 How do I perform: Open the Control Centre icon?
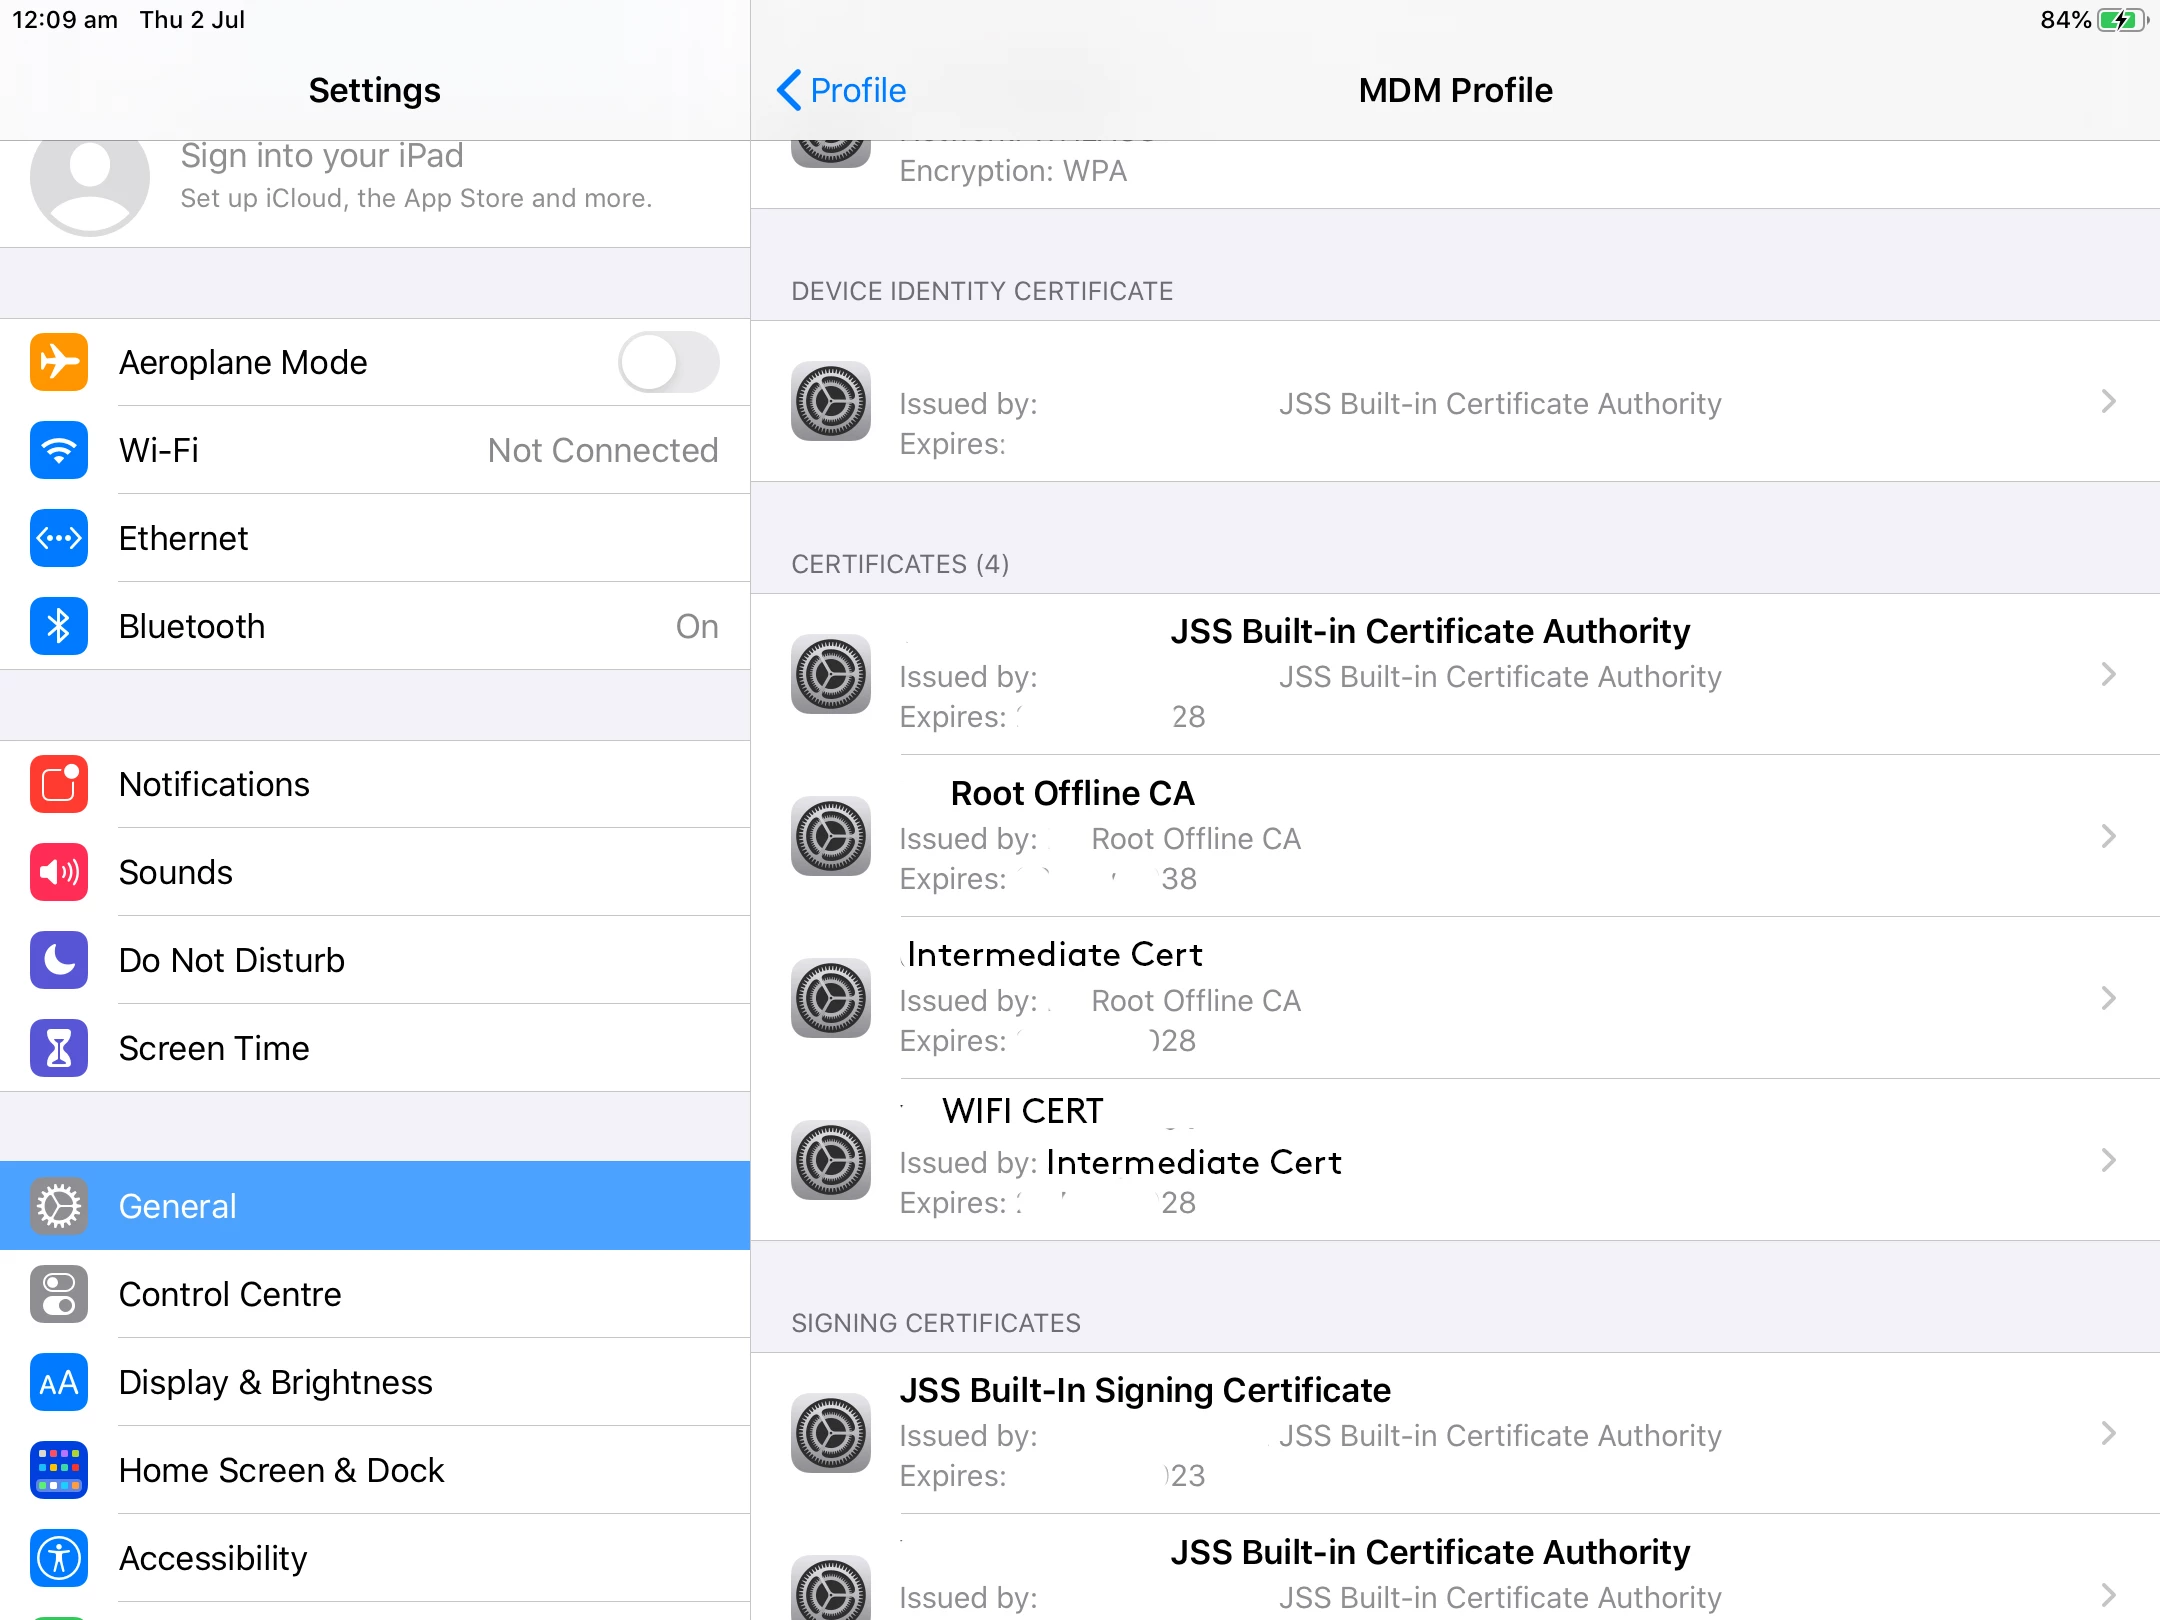[59, 1294]
